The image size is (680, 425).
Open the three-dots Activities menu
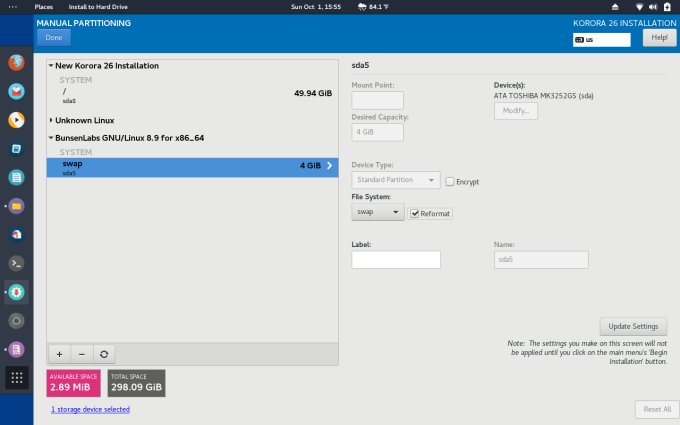13,7
